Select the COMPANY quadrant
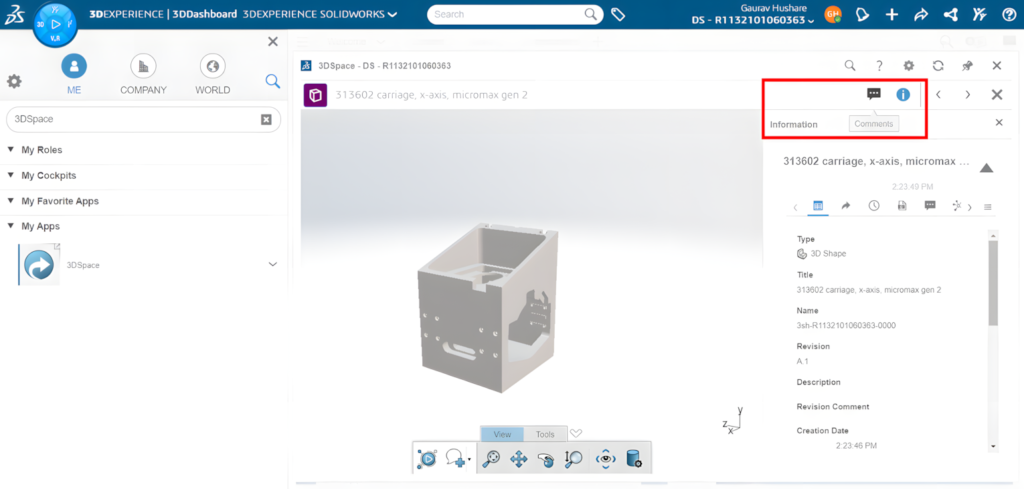The height and width of the screenshot is (489, 1024). [143, 74]
